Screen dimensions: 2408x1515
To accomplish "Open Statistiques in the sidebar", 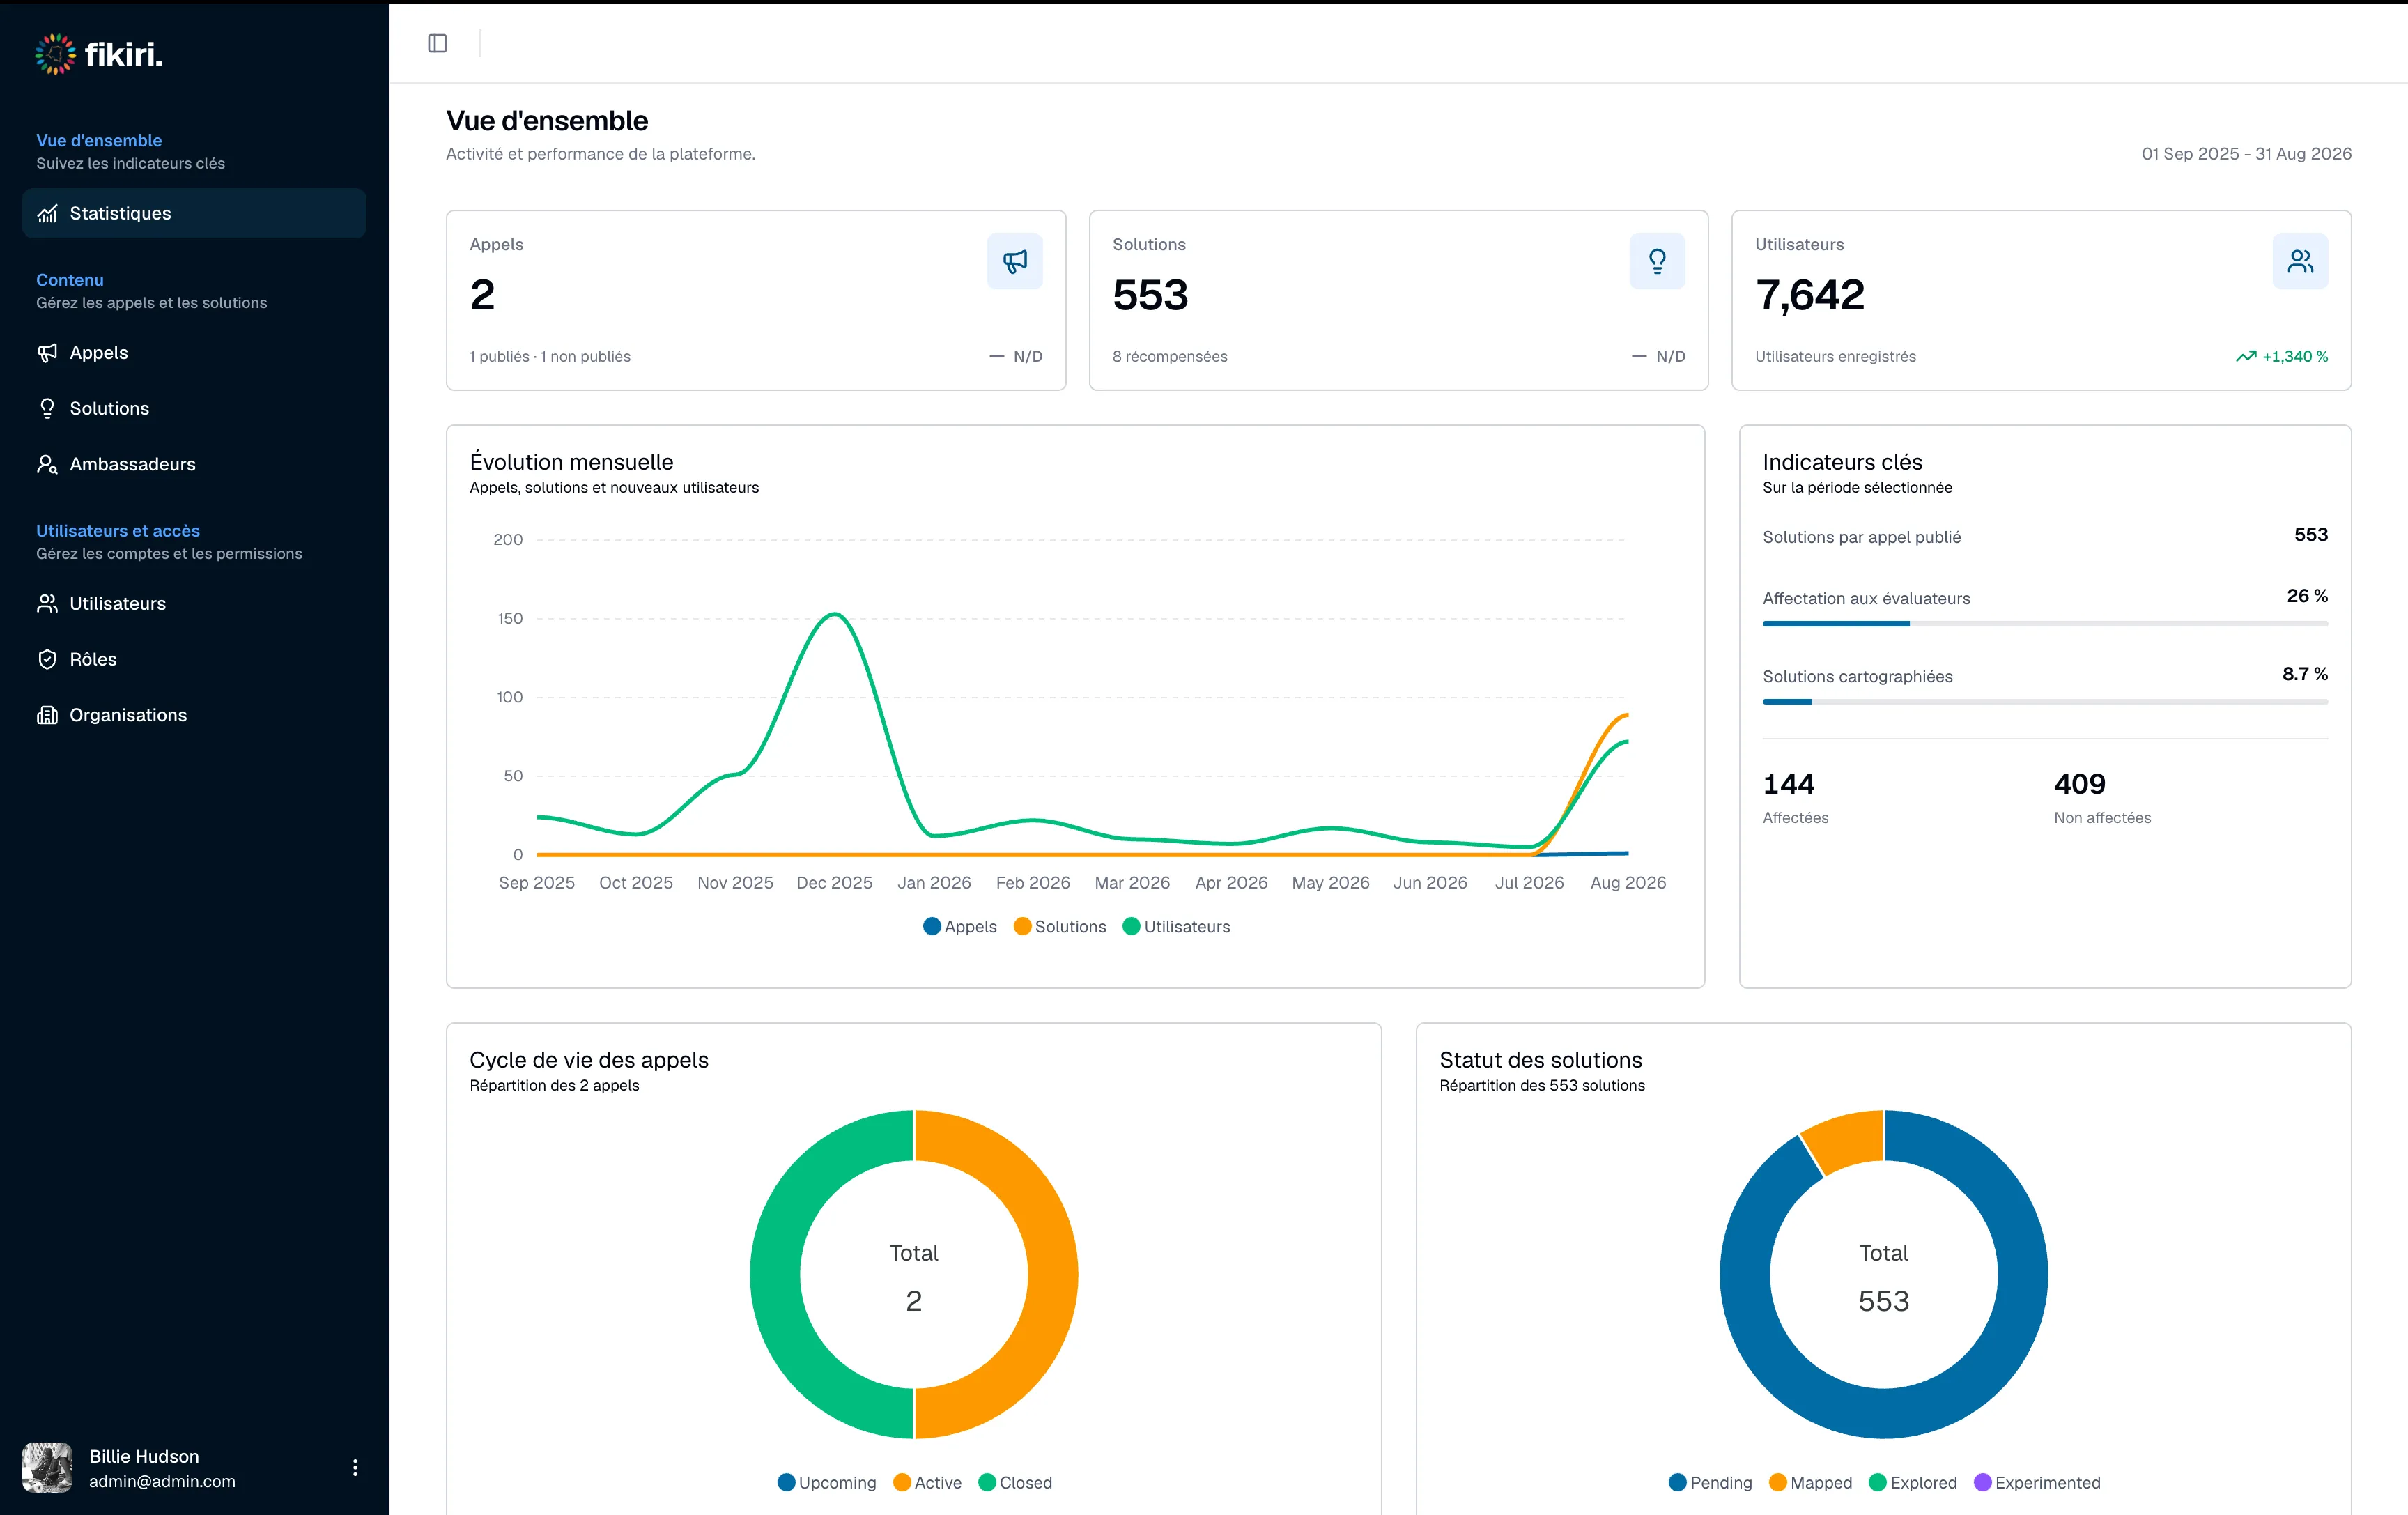I will [194, 213].
